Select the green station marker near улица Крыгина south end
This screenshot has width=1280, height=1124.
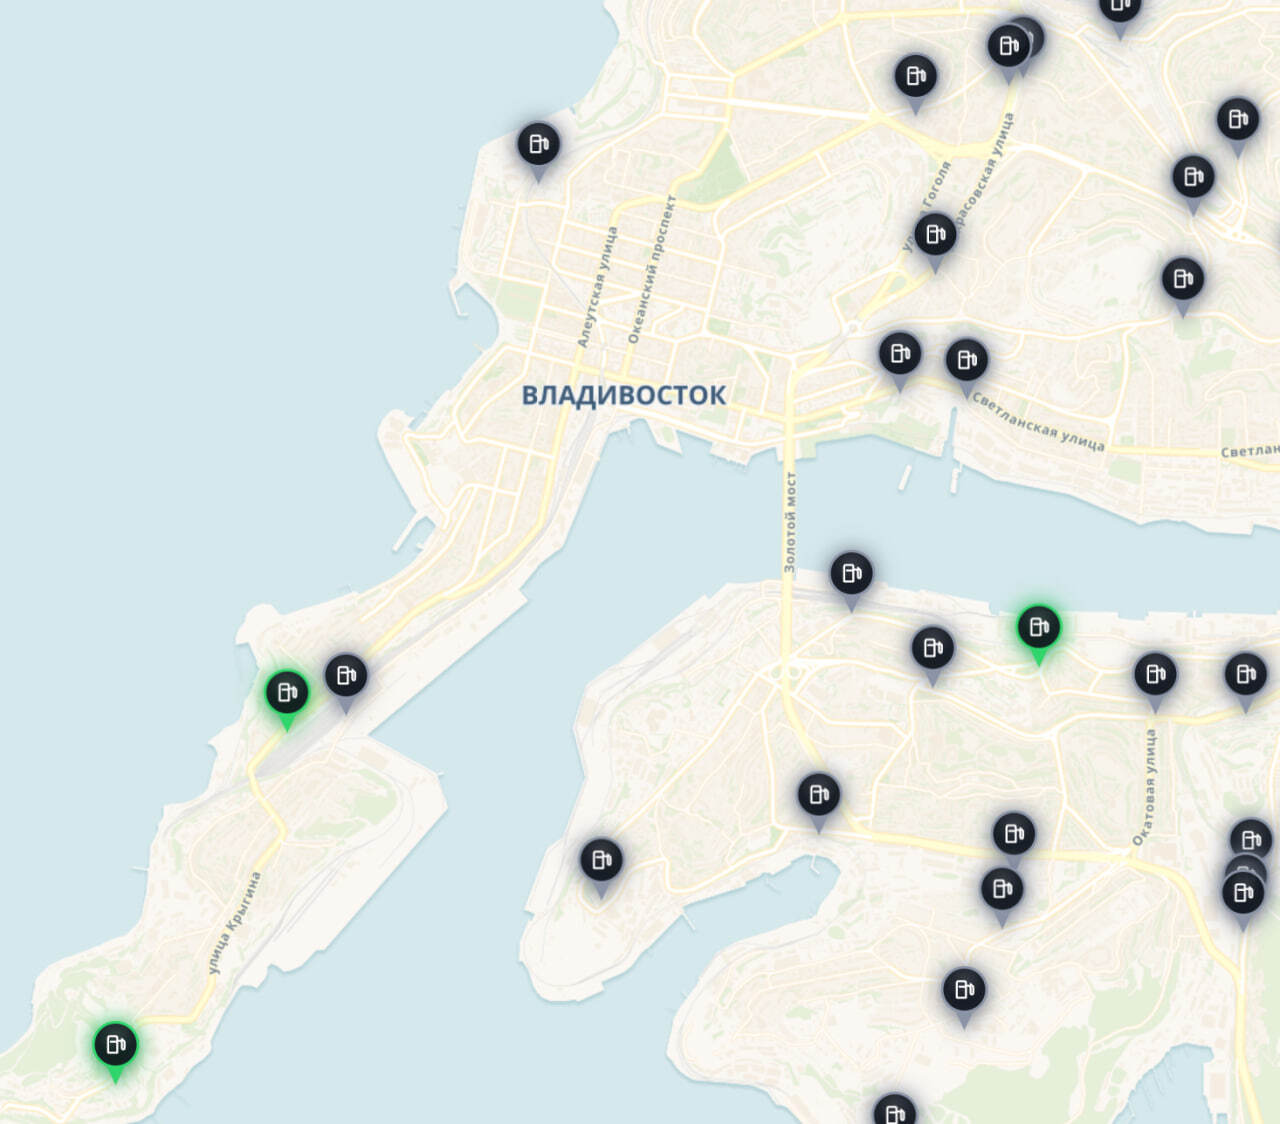tap(115, 1046)
